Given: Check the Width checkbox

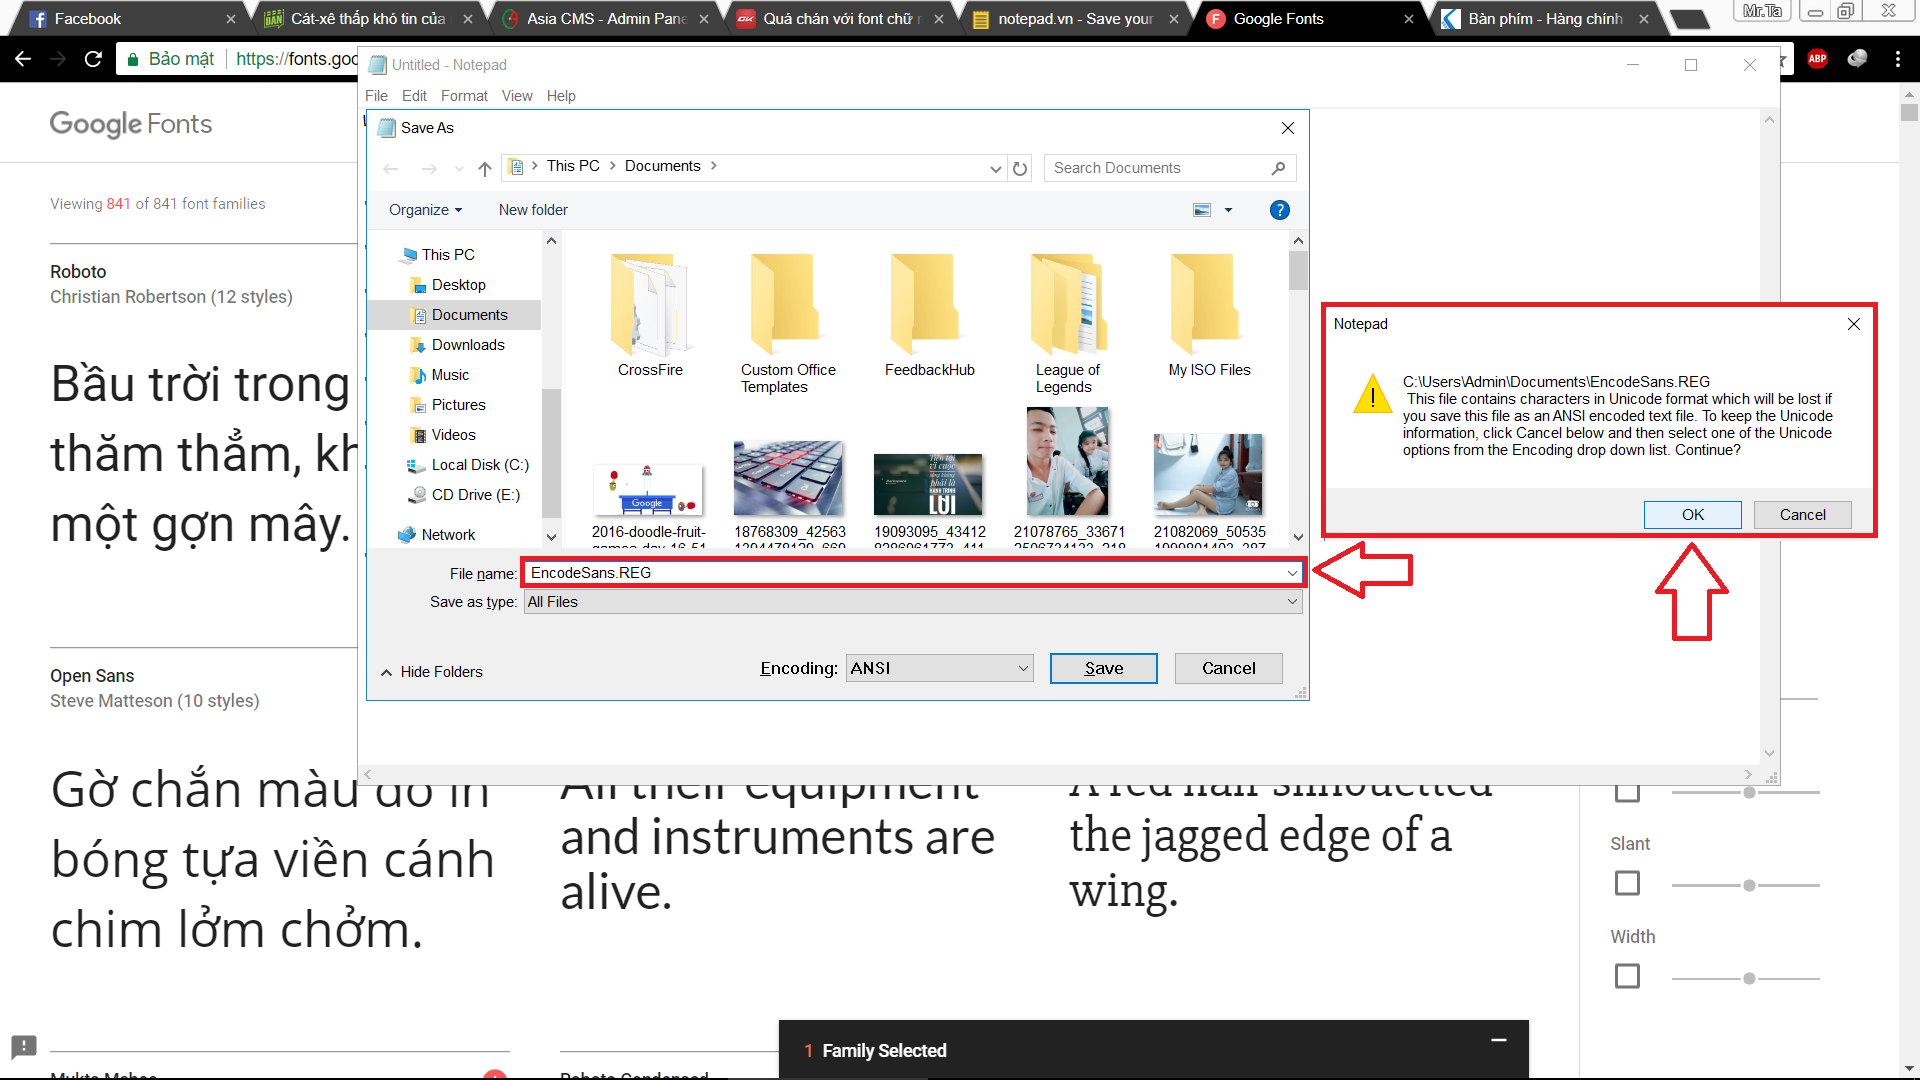Looking at the screenshot, I should (1627, 977).
